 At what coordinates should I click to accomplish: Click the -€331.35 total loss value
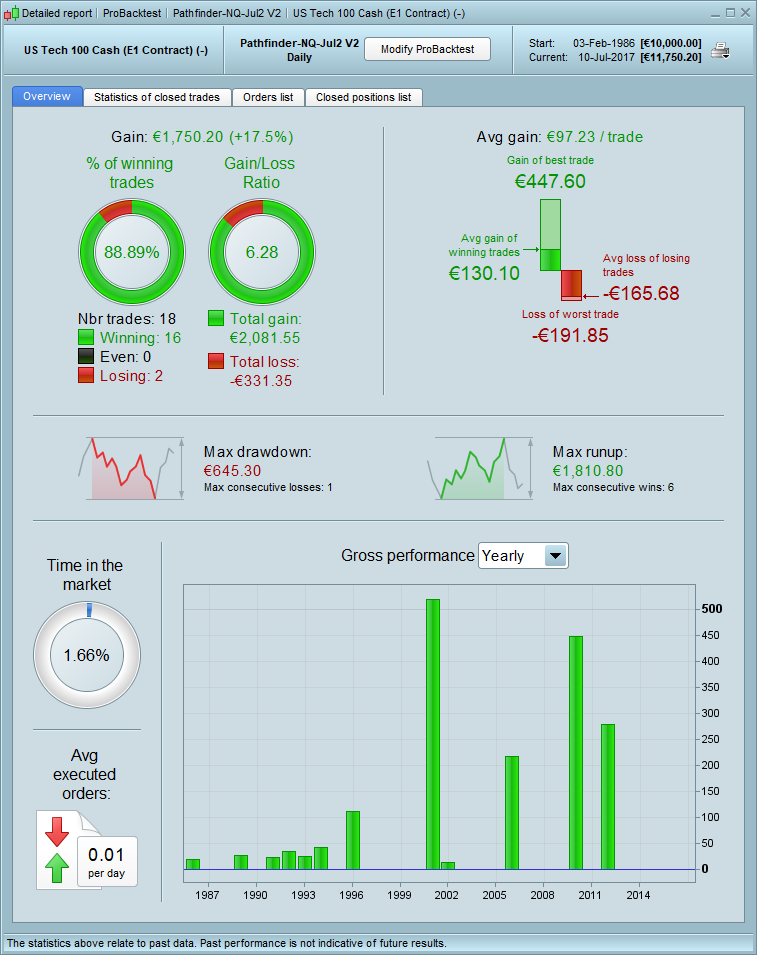click(261, 380)
